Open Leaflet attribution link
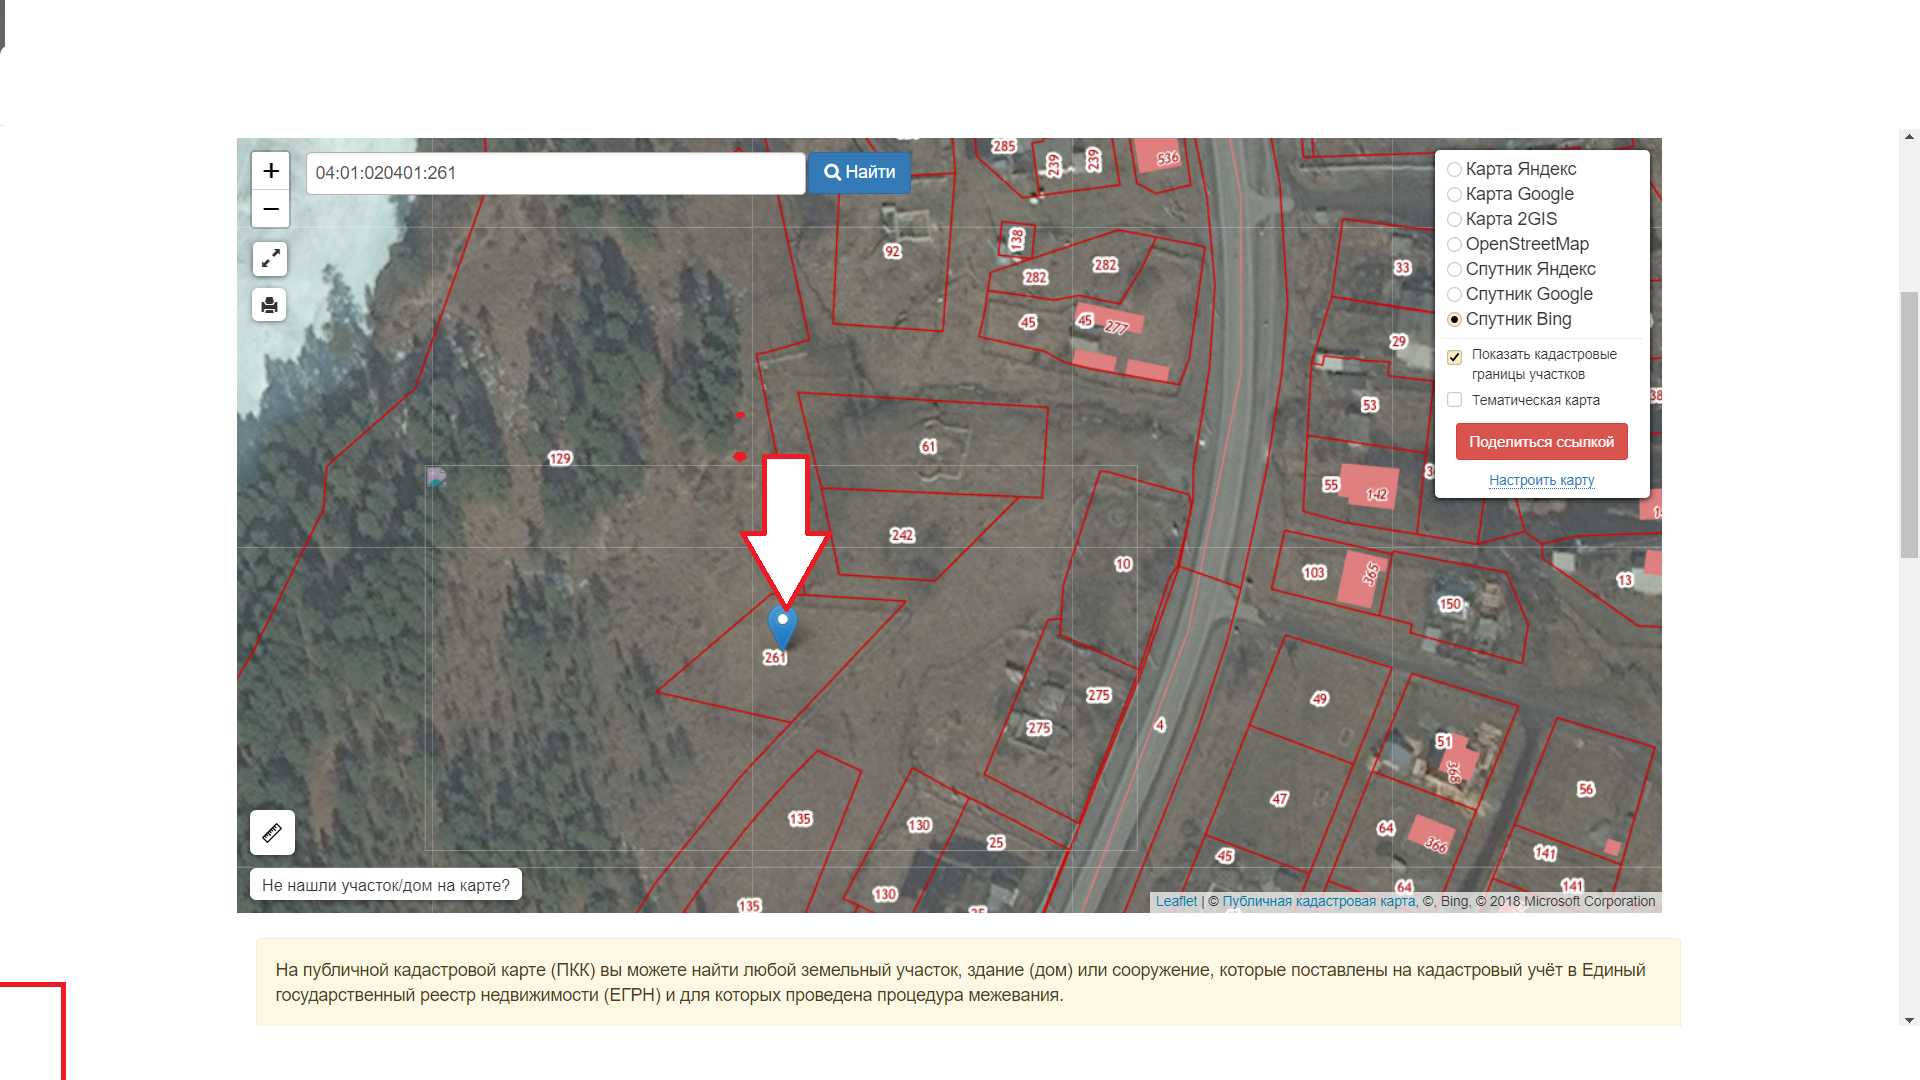The height and width of the screenshot is (1080, 1920). (1176, 901)
